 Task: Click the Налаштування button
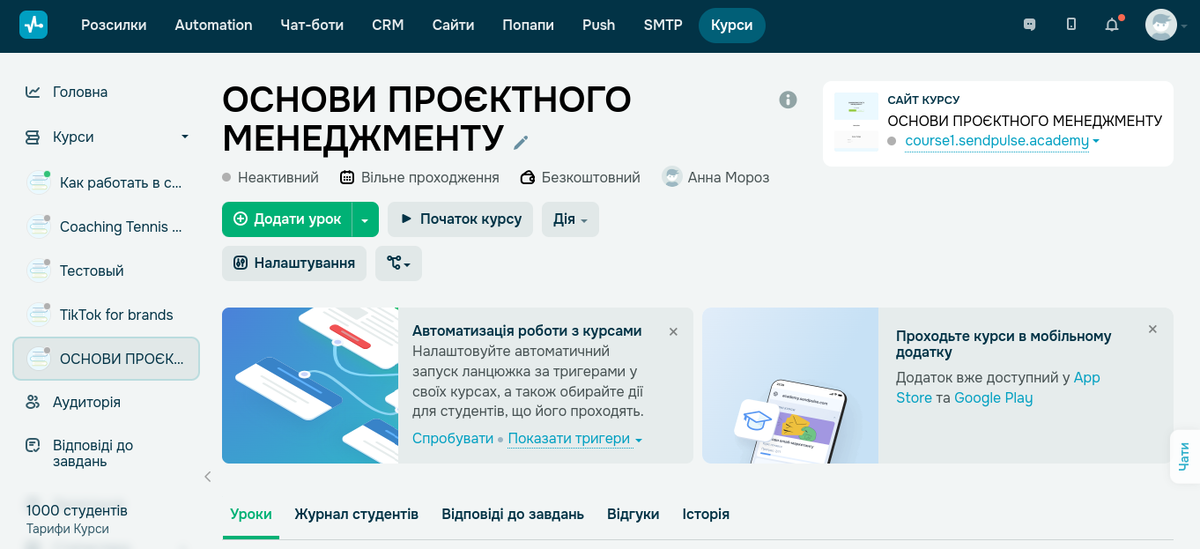pyautogui.click(x=294, y=263)
